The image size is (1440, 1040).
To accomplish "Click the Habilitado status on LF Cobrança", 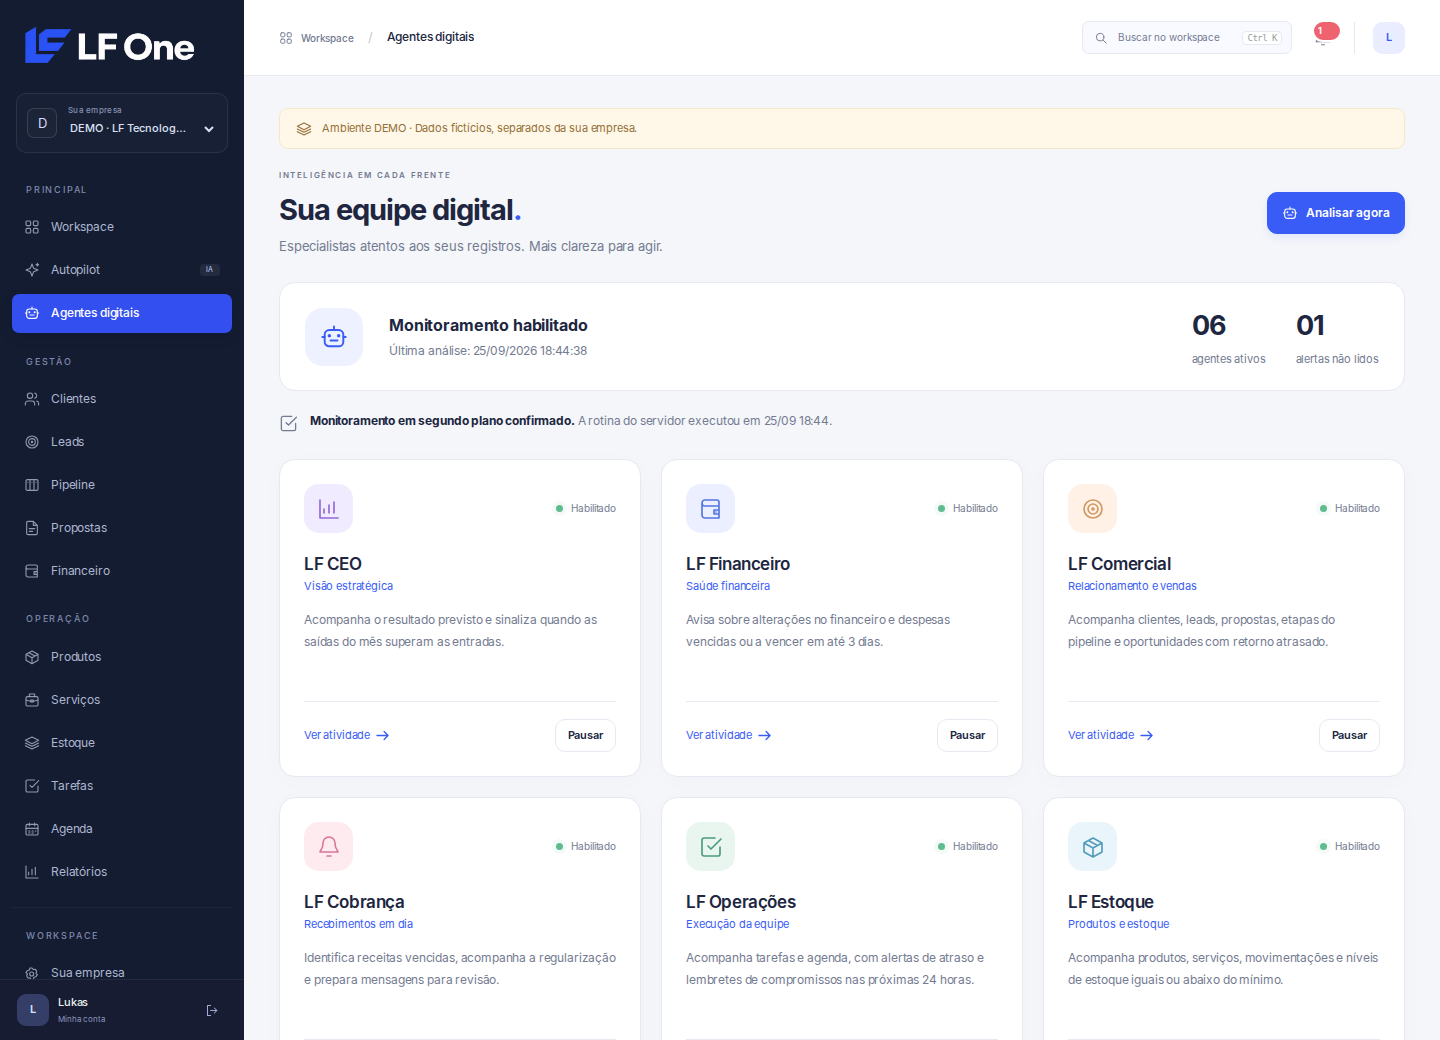I will point(586,847).
